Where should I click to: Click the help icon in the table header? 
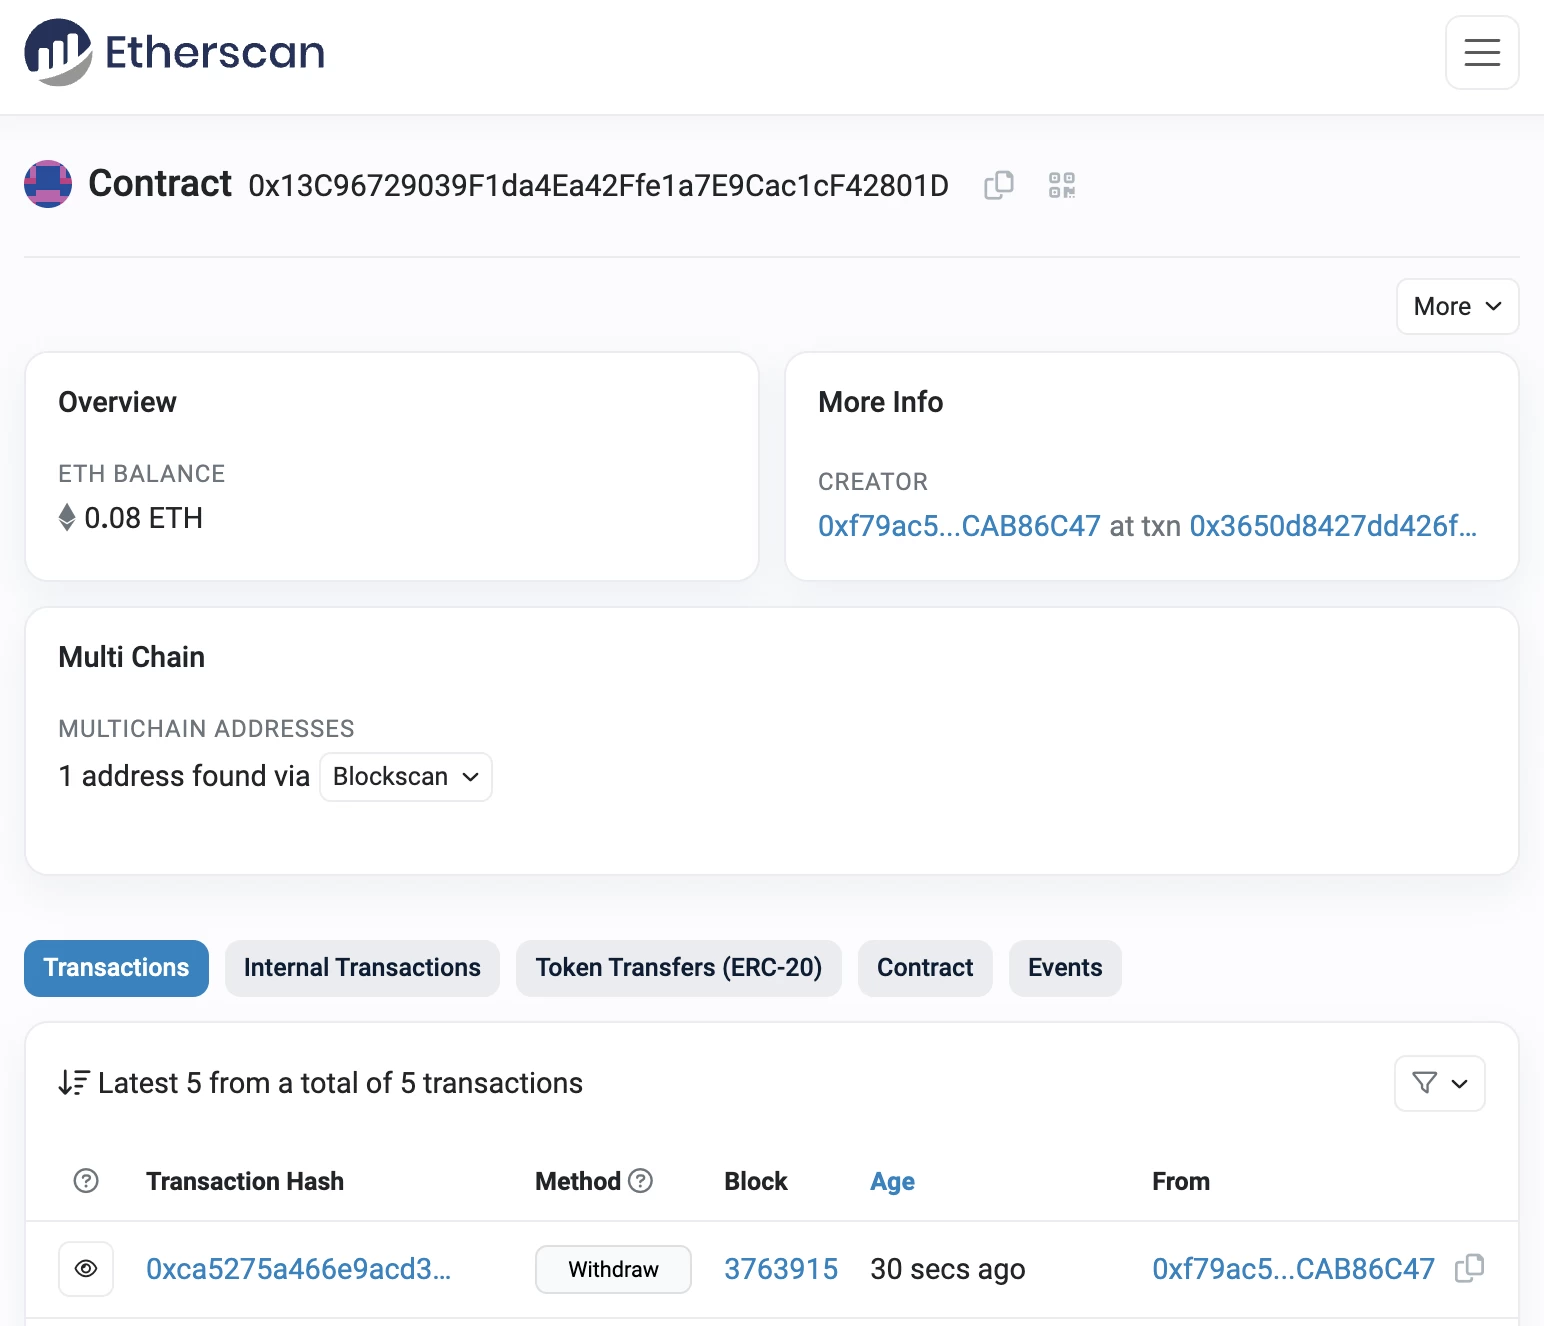[86, 1181]
